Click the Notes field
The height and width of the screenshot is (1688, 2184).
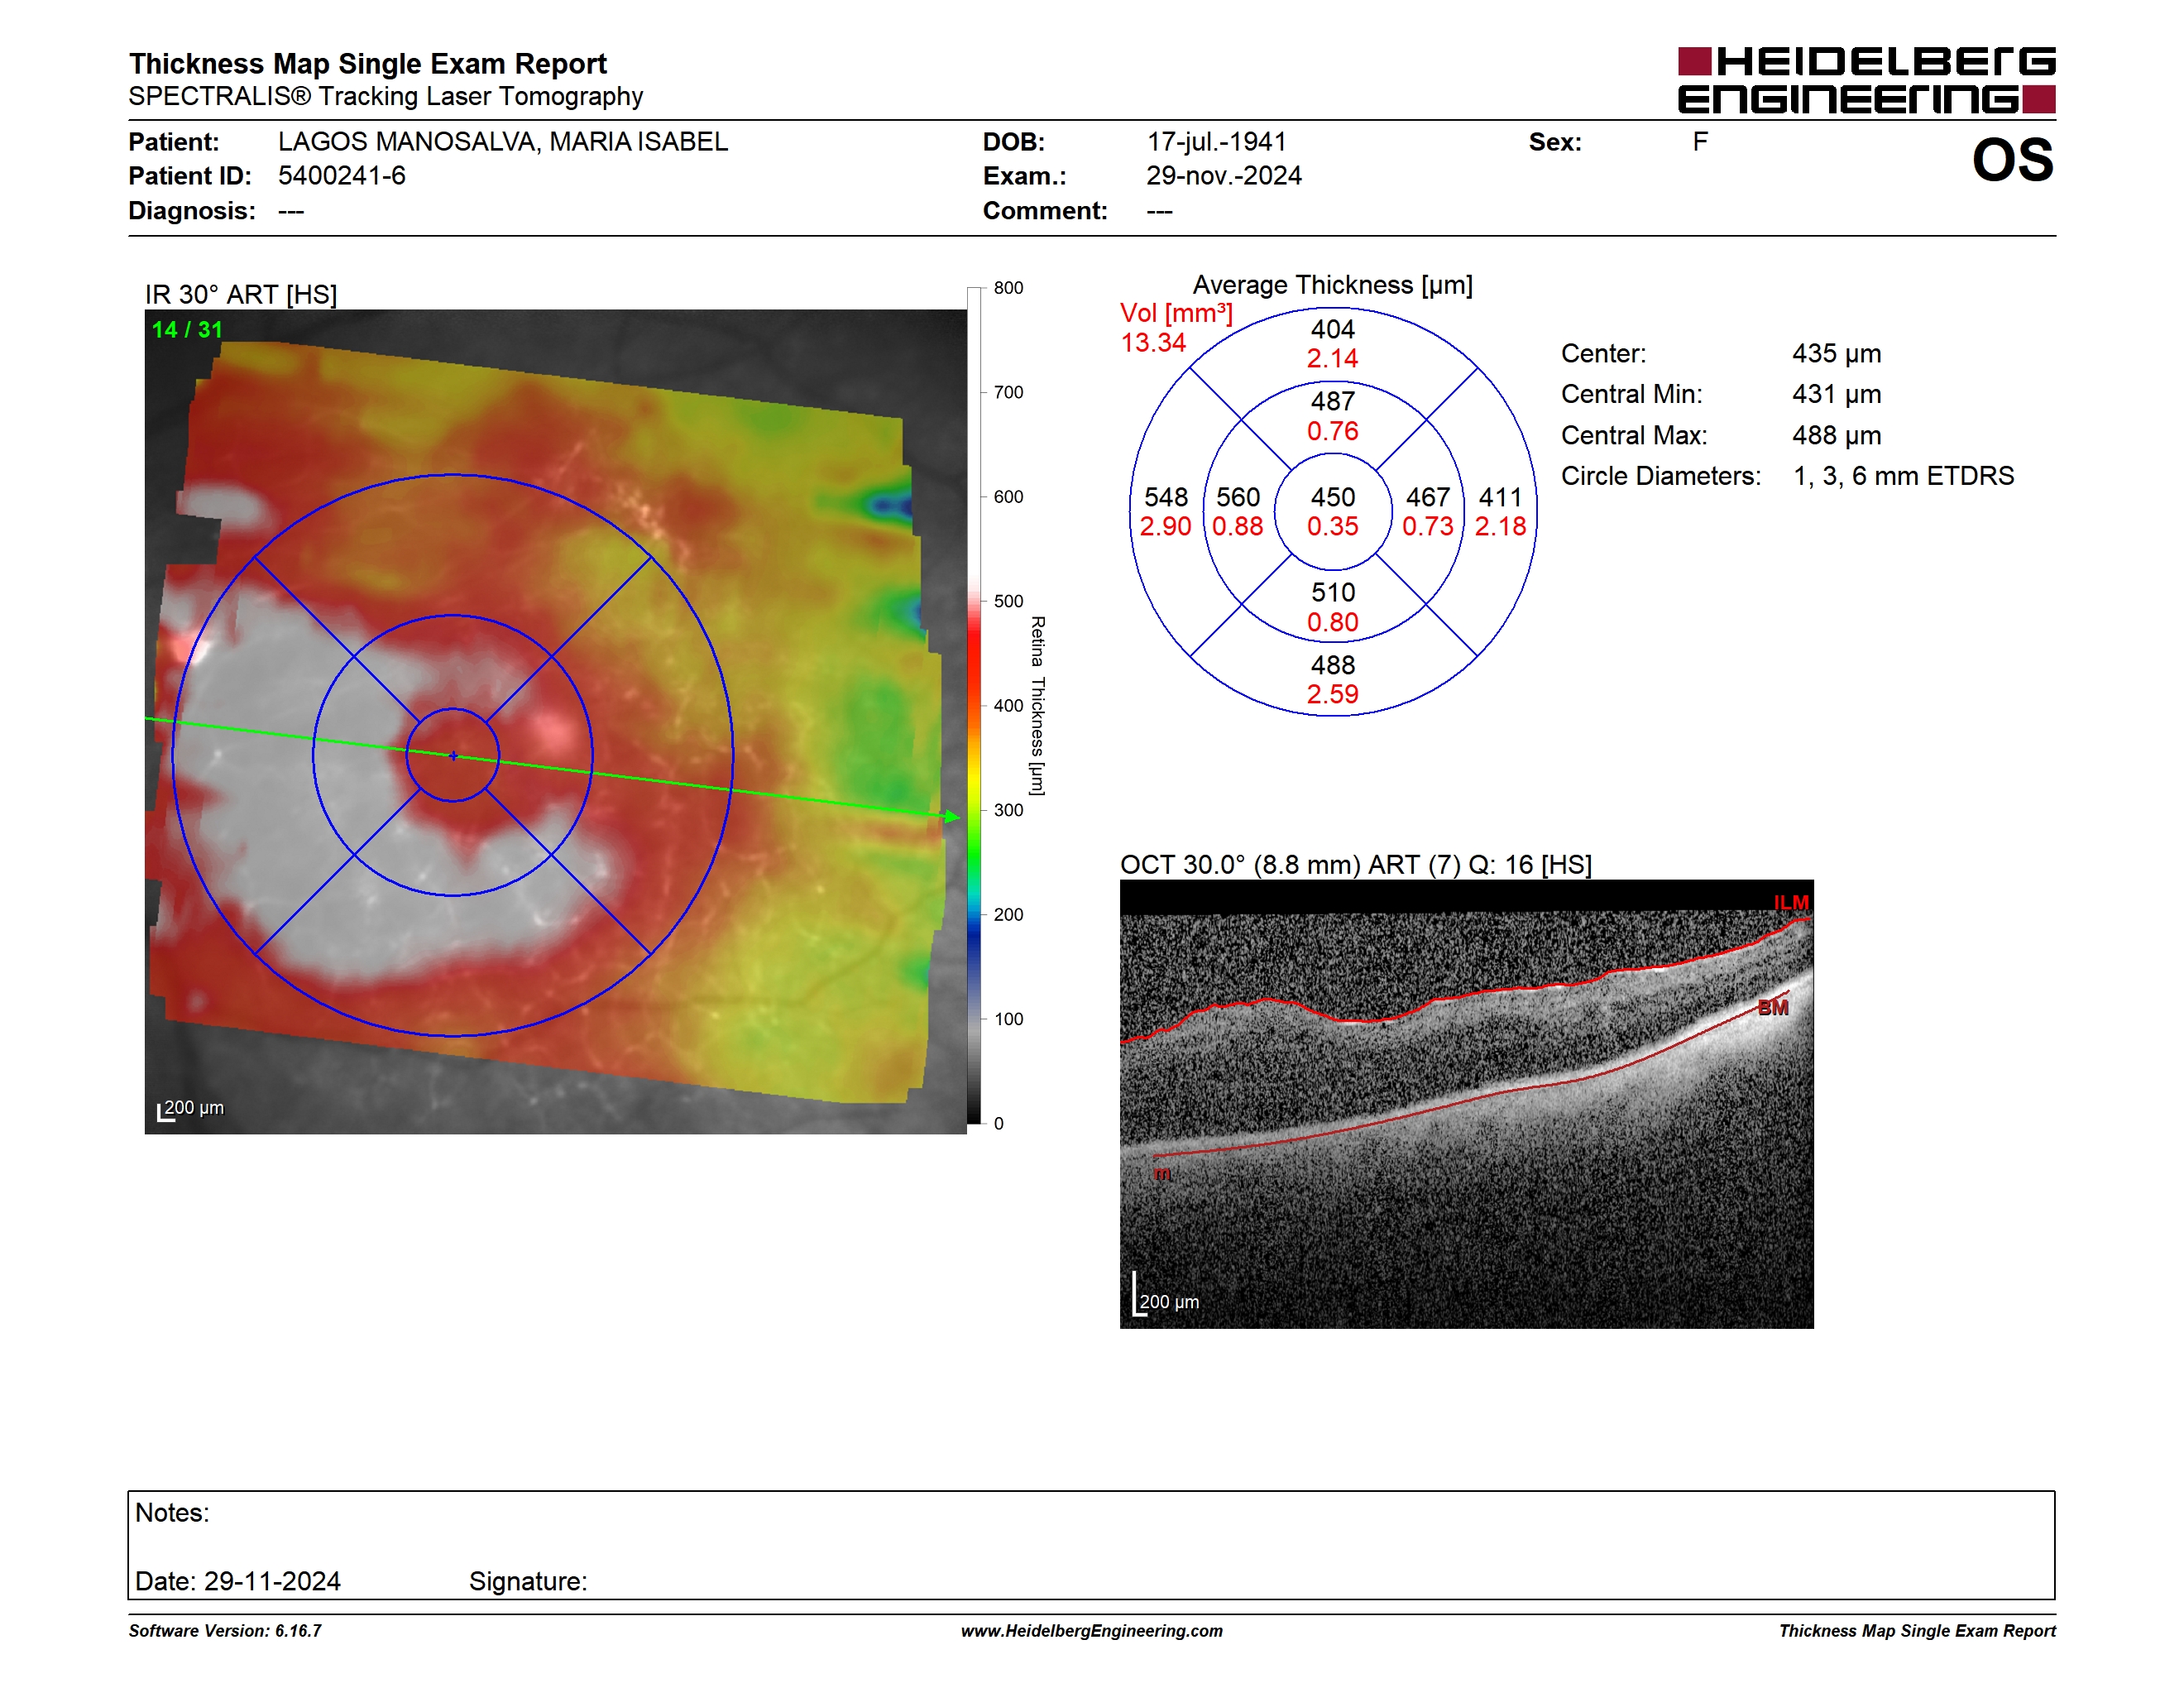click(x=1091, y=1546)
